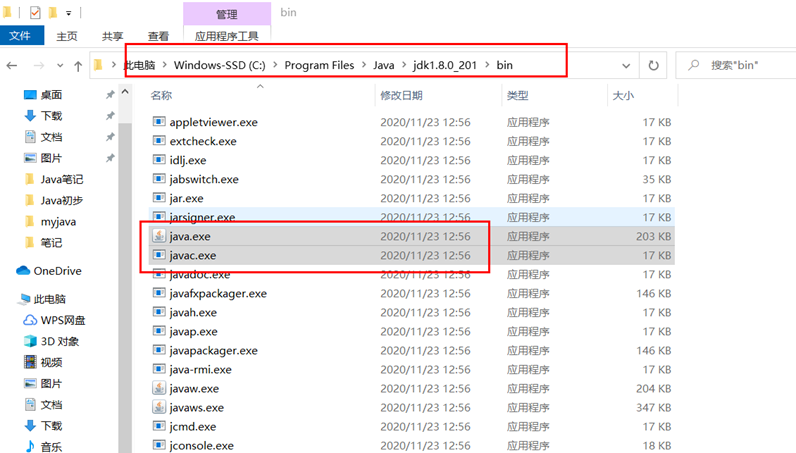Click the pin icon beside 桌面
Image resolution: width=796 pixels, height=453 pixels.
(110, 94)
